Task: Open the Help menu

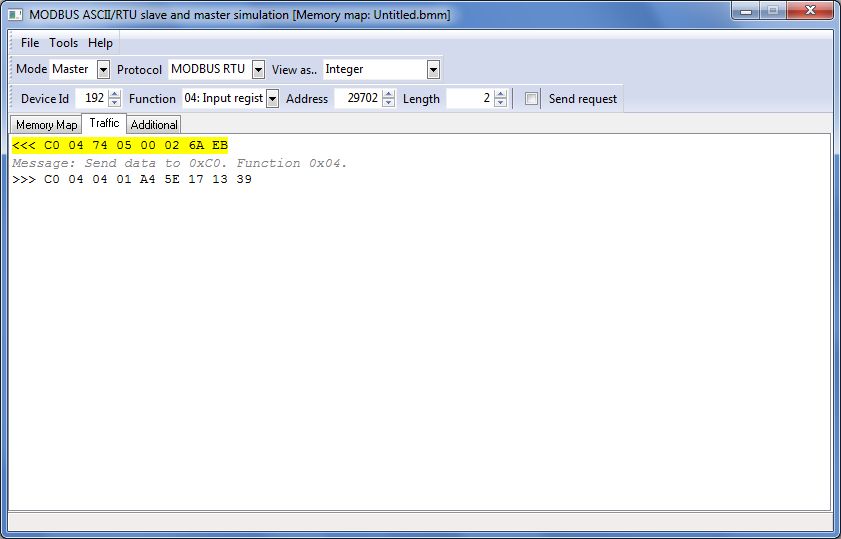Action: [100, 43]
